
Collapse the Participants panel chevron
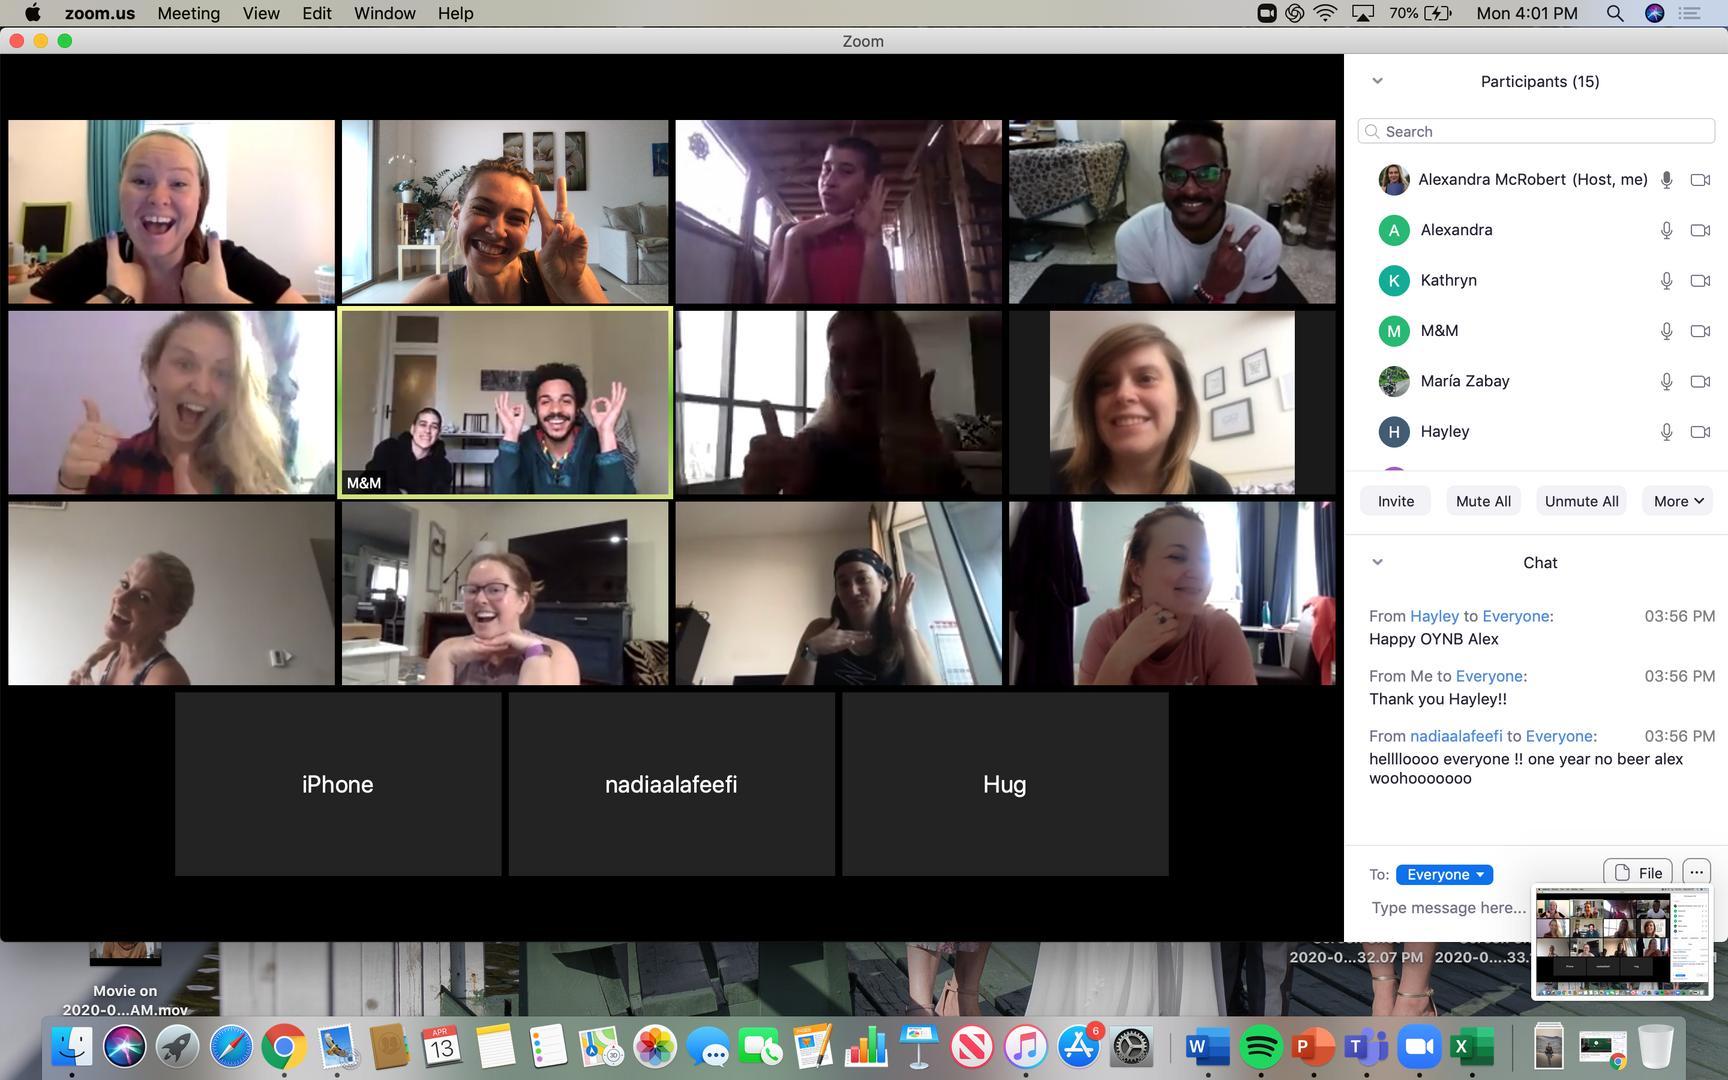coord(1377,81)
